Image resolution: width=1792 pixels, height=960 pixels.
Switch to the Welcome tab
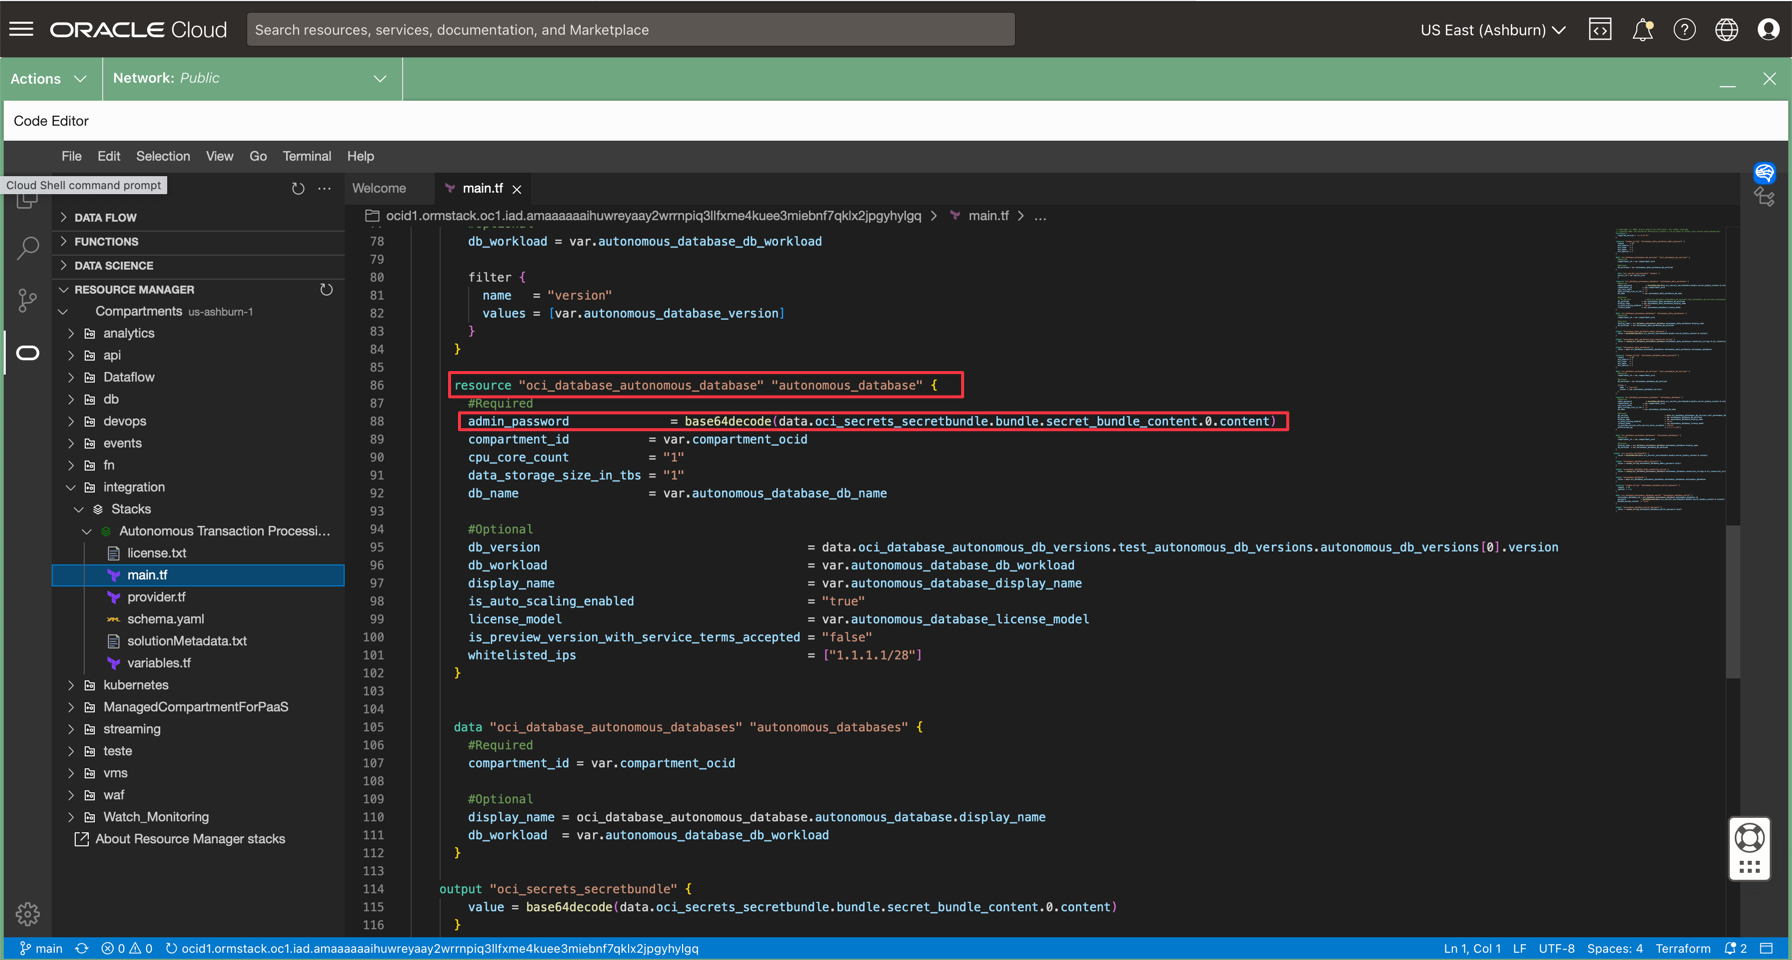379,188
